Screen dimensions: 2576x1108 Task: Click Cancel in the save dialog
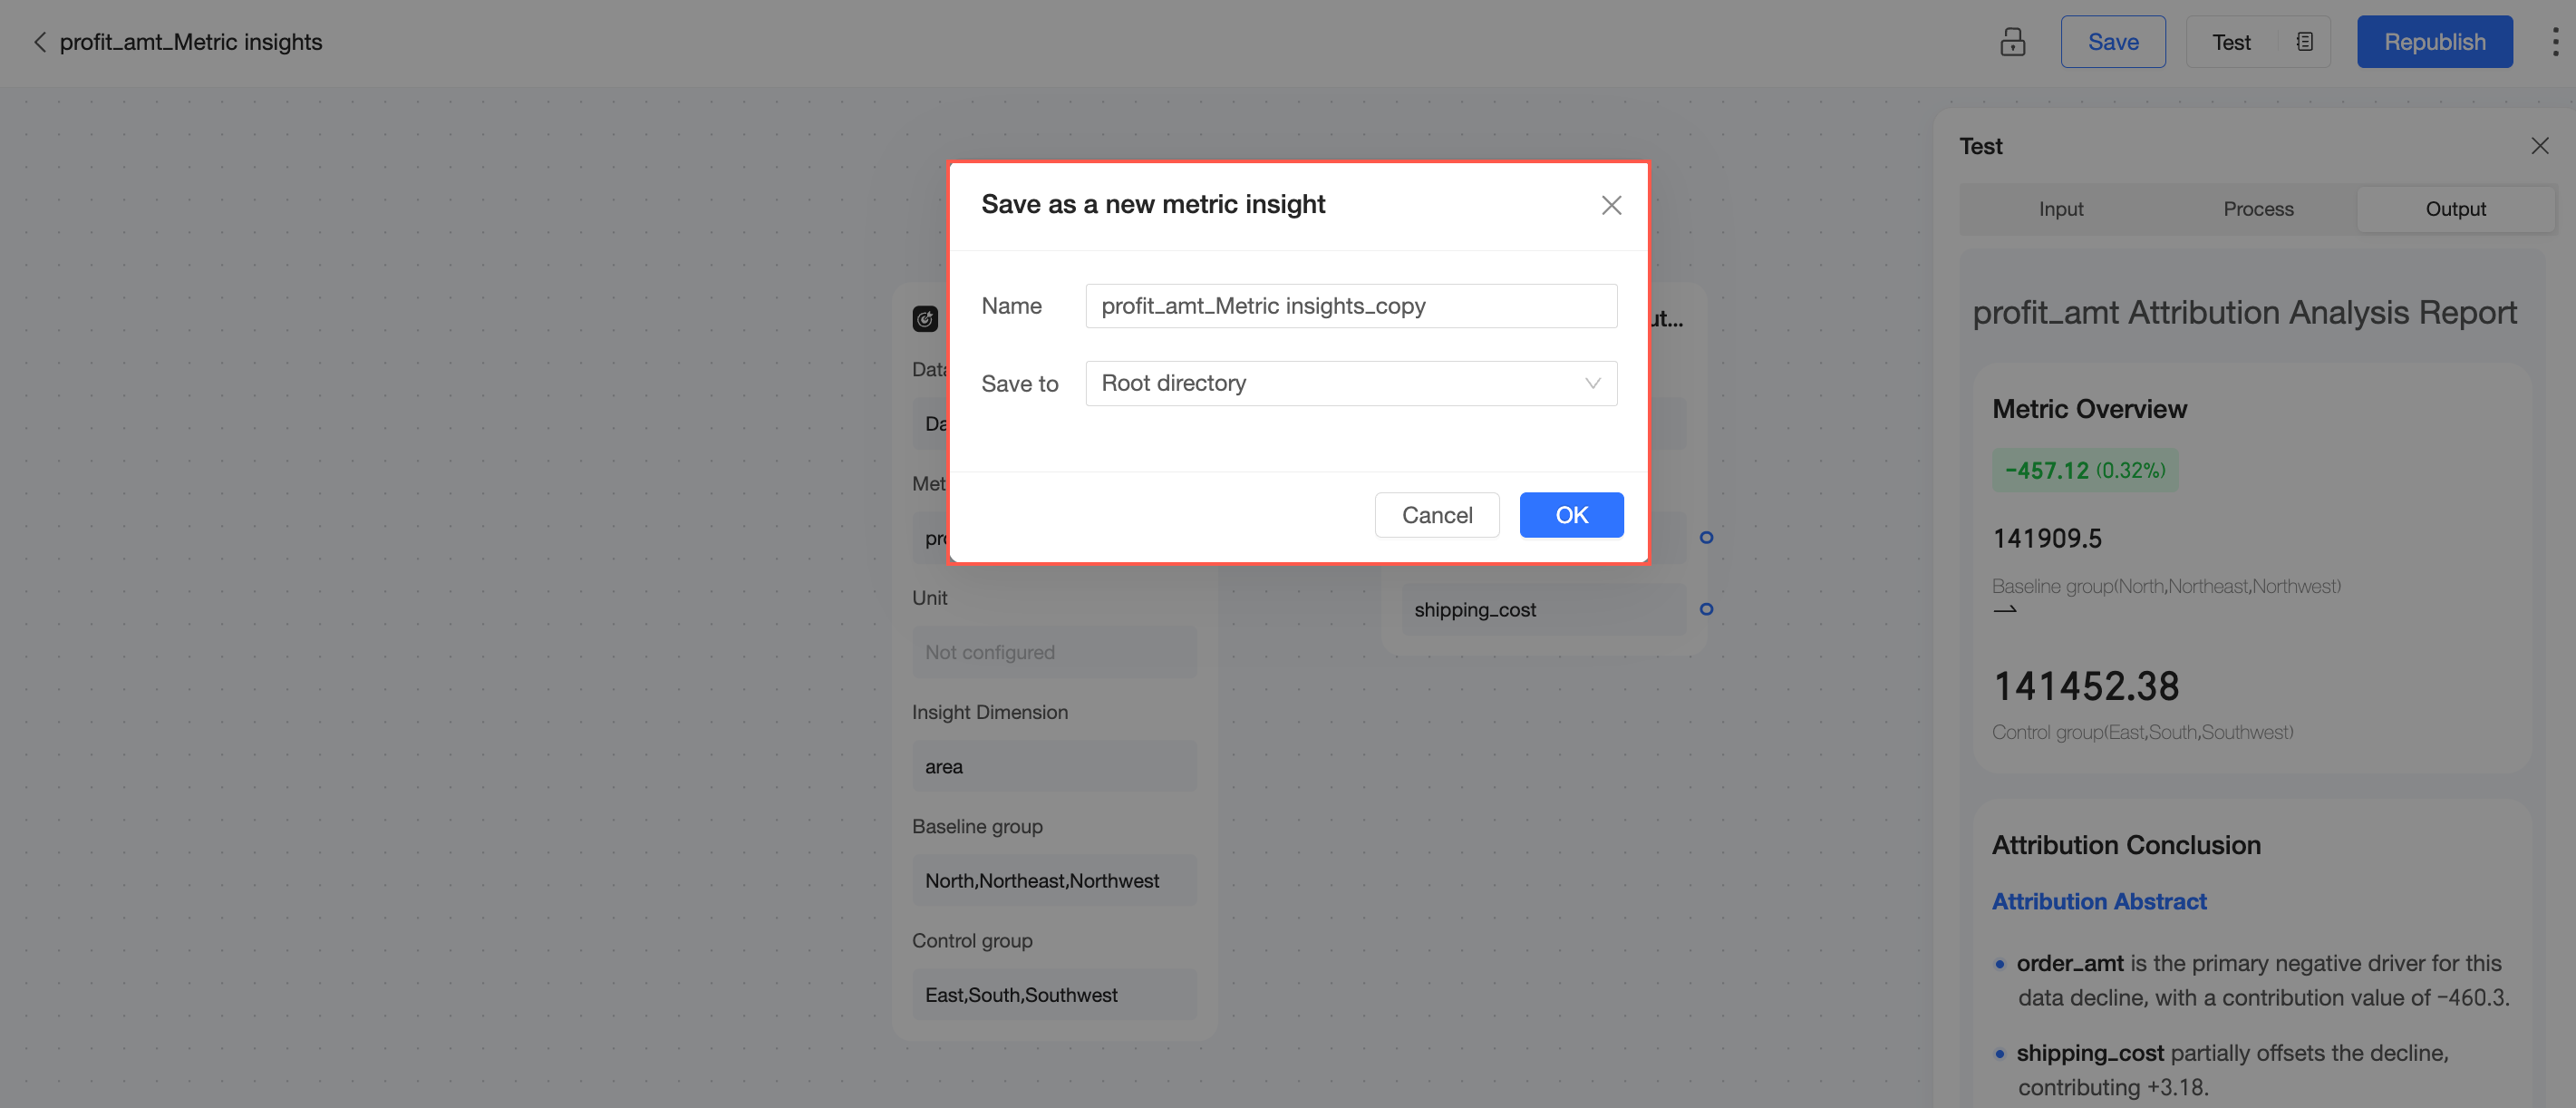tap(1436, 515)
